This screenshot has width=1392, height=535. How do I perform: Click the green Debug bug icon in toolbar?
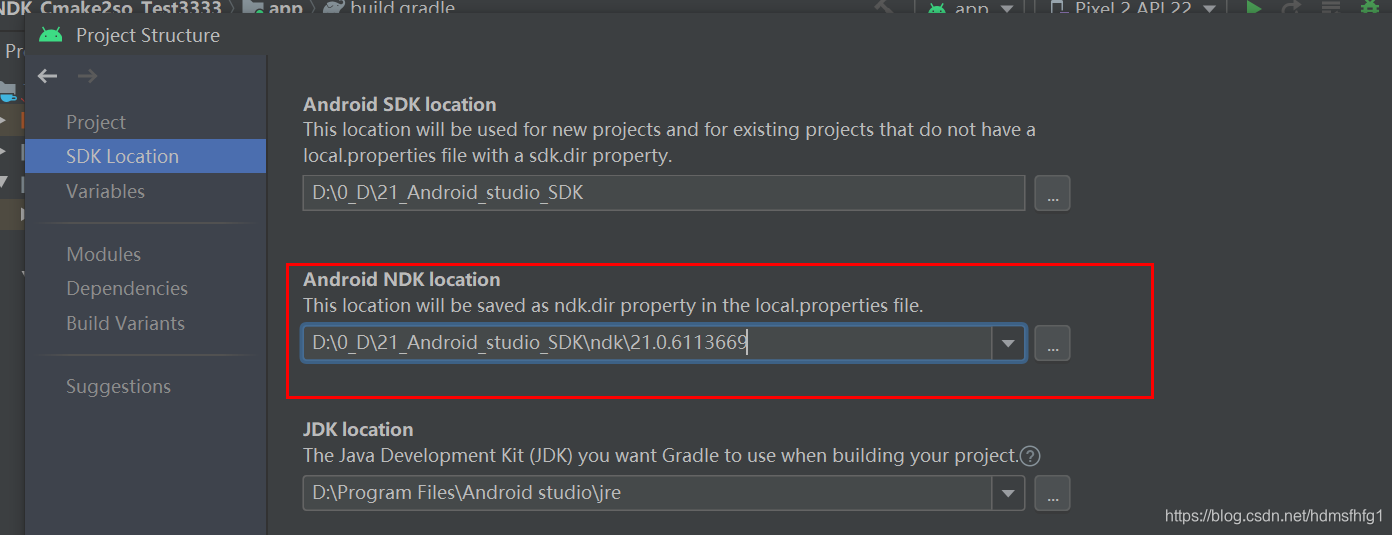click(x=1369, y=7)
